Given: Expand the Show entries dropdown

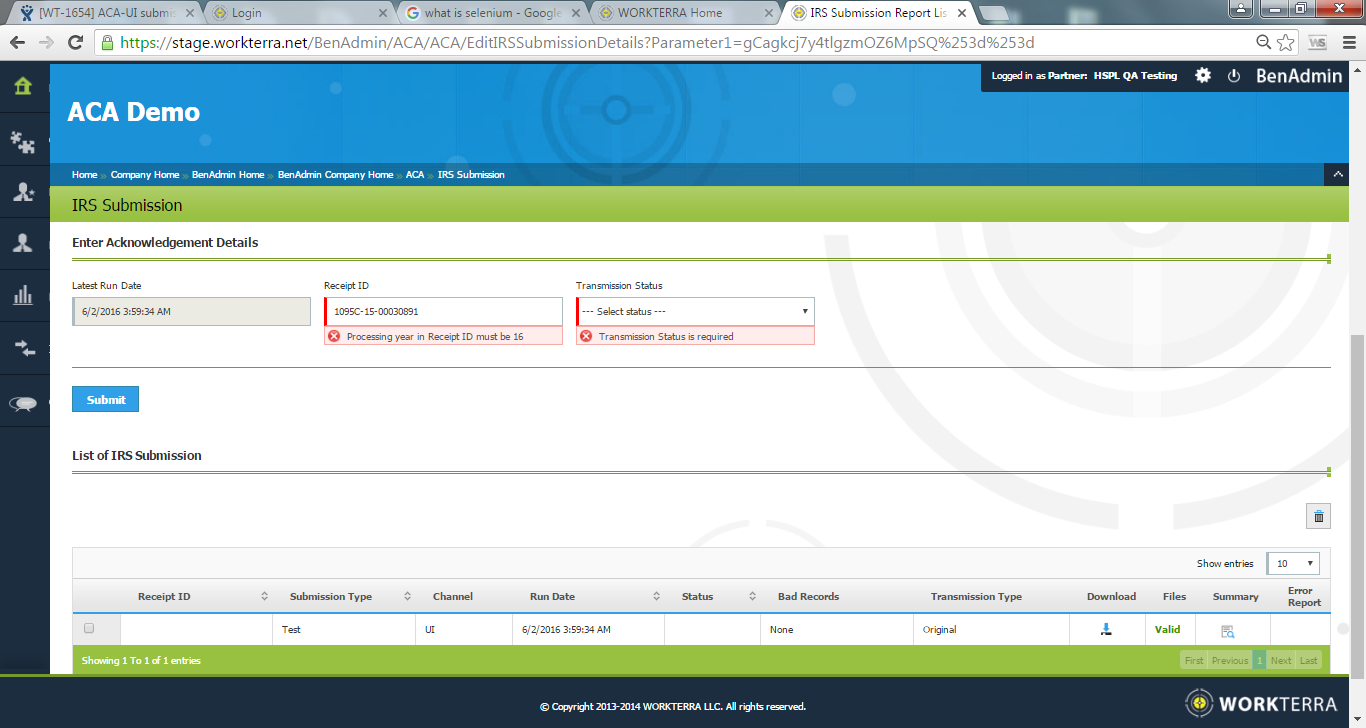Looking at the screenshot, I should pos(1293,563).
